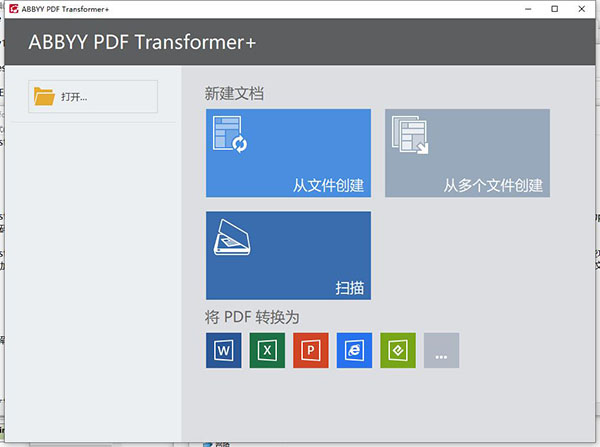Click the multi-document icon in 从多个文件创建 tile
This screenshot has height=447, width=600.
[410, 135]
